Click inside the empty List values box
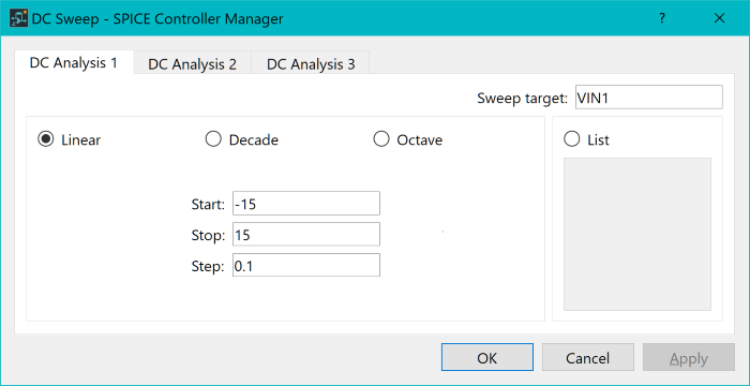 [637, 234]
